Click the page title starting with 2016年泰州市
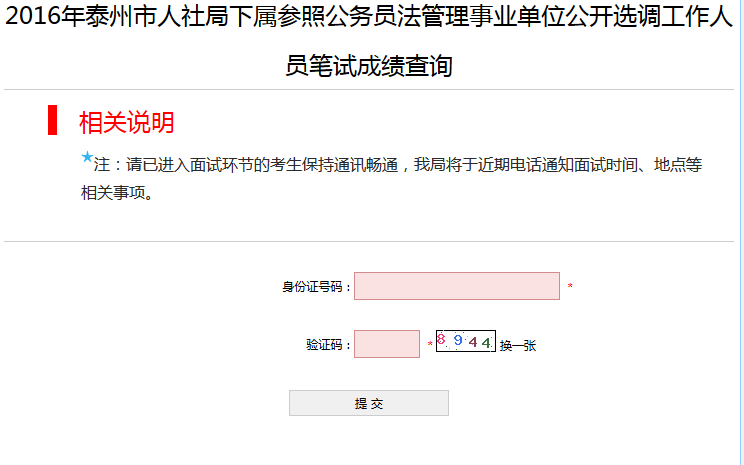This screenshot has height=465, width=744. click(370, 20)
